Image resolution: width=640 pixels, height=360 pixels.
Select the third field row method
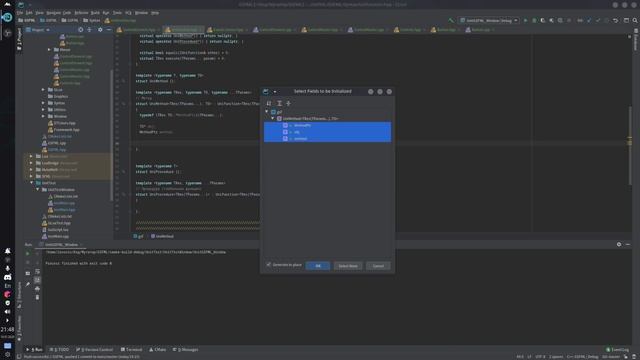click(x=327, y=139)
